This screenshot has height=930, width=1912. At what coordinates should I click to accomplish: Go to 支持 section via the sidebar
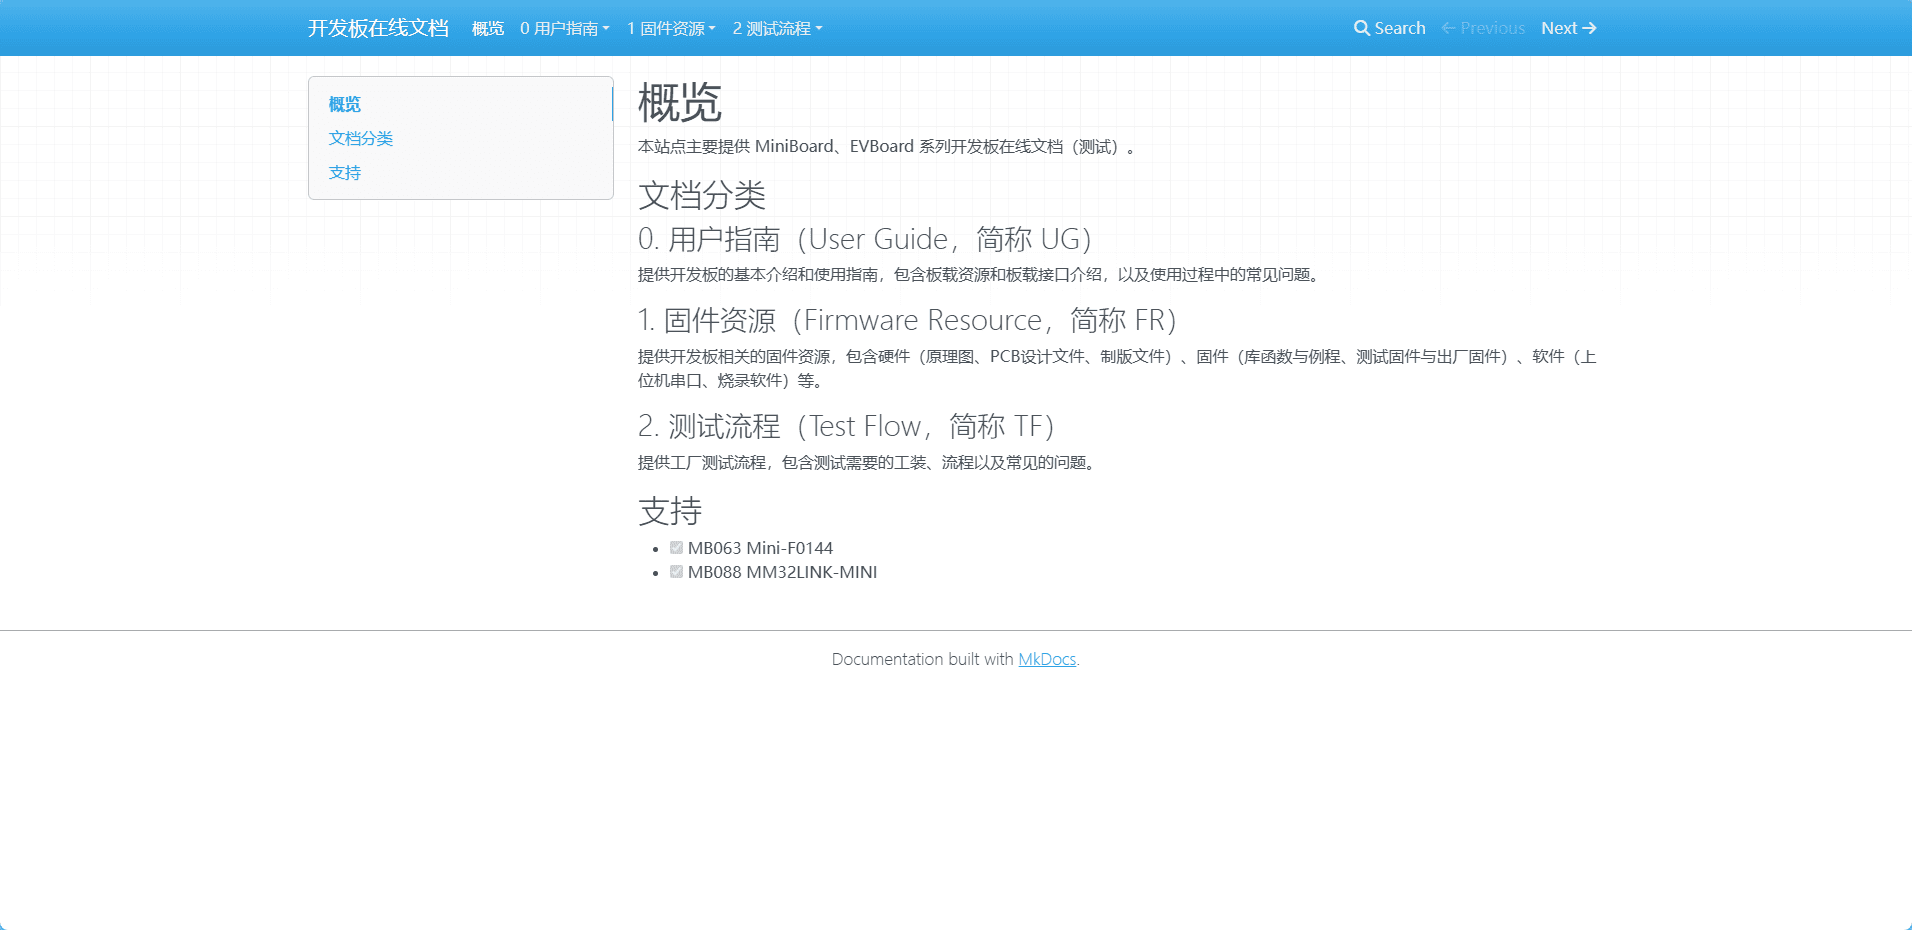click(x=345, y=172)
